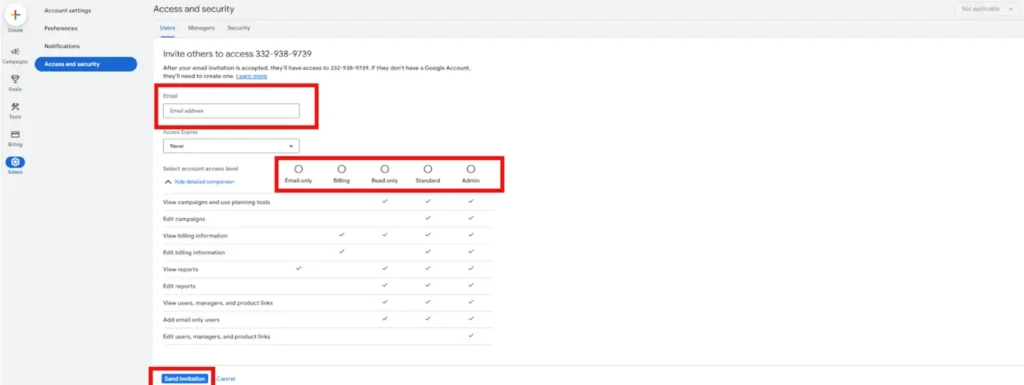Click the Send invitation button
Image resolution: width=1024 pixels, height=385 pixels.
point(185,378)
